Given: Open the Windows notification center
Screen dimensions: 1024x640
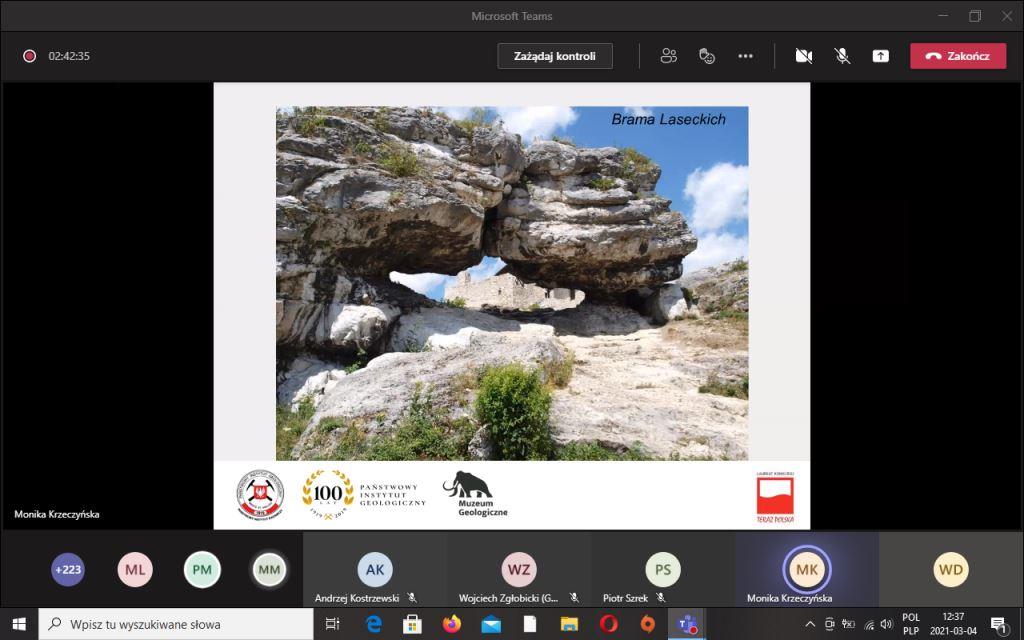Looking at the screenshot, I should click(997, 624).
